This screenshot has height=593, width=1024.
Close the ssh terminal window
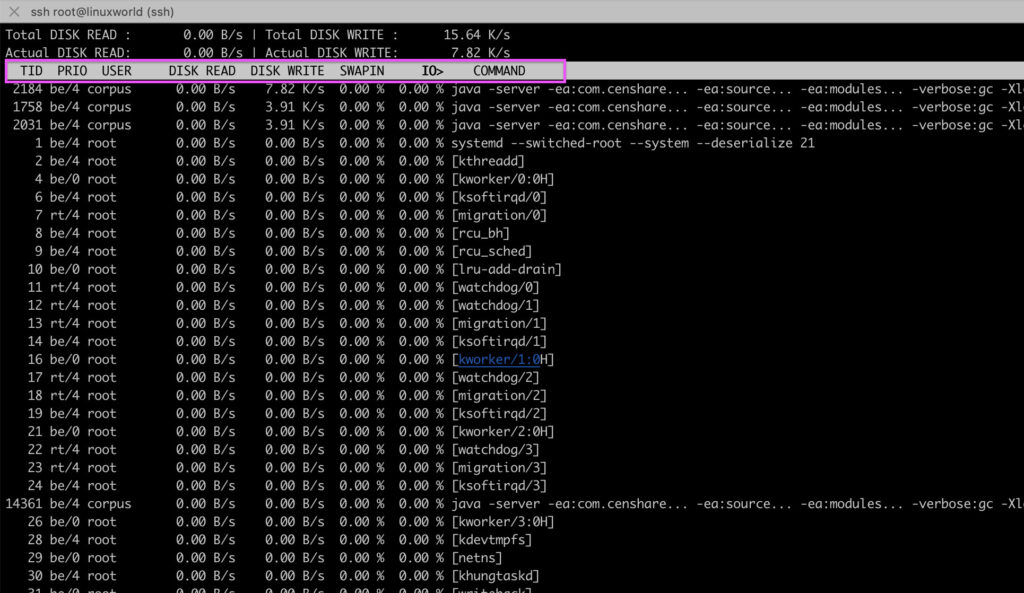coord(13,11)
